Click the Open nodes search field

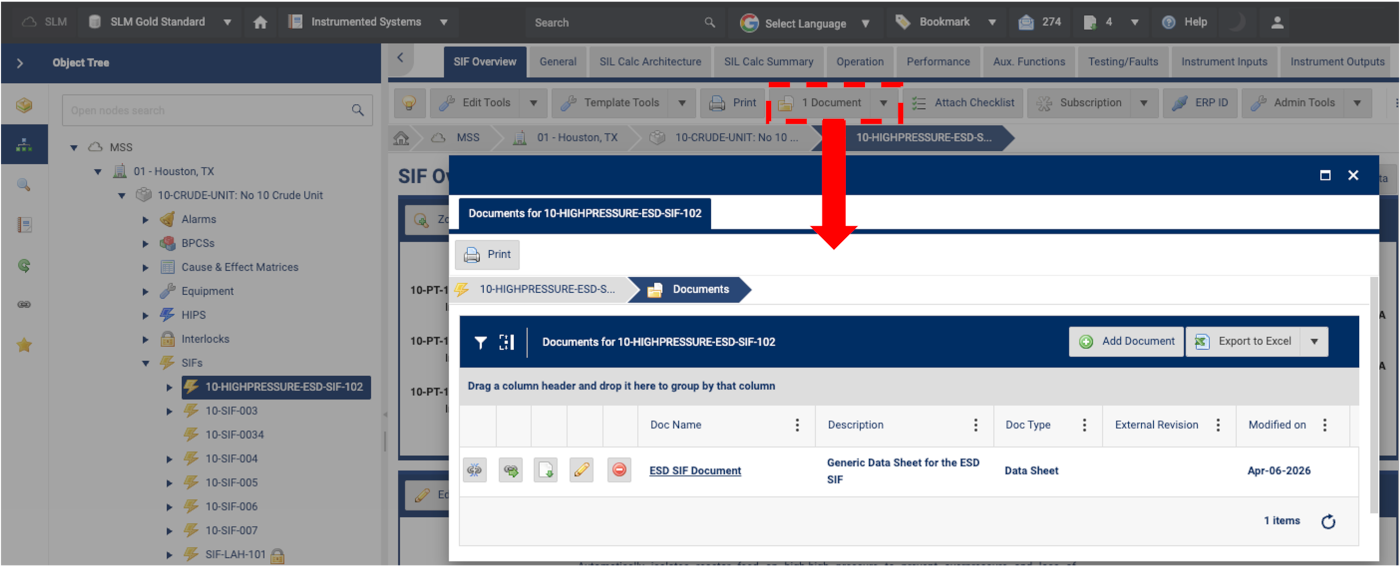click(x=205, y=110)
